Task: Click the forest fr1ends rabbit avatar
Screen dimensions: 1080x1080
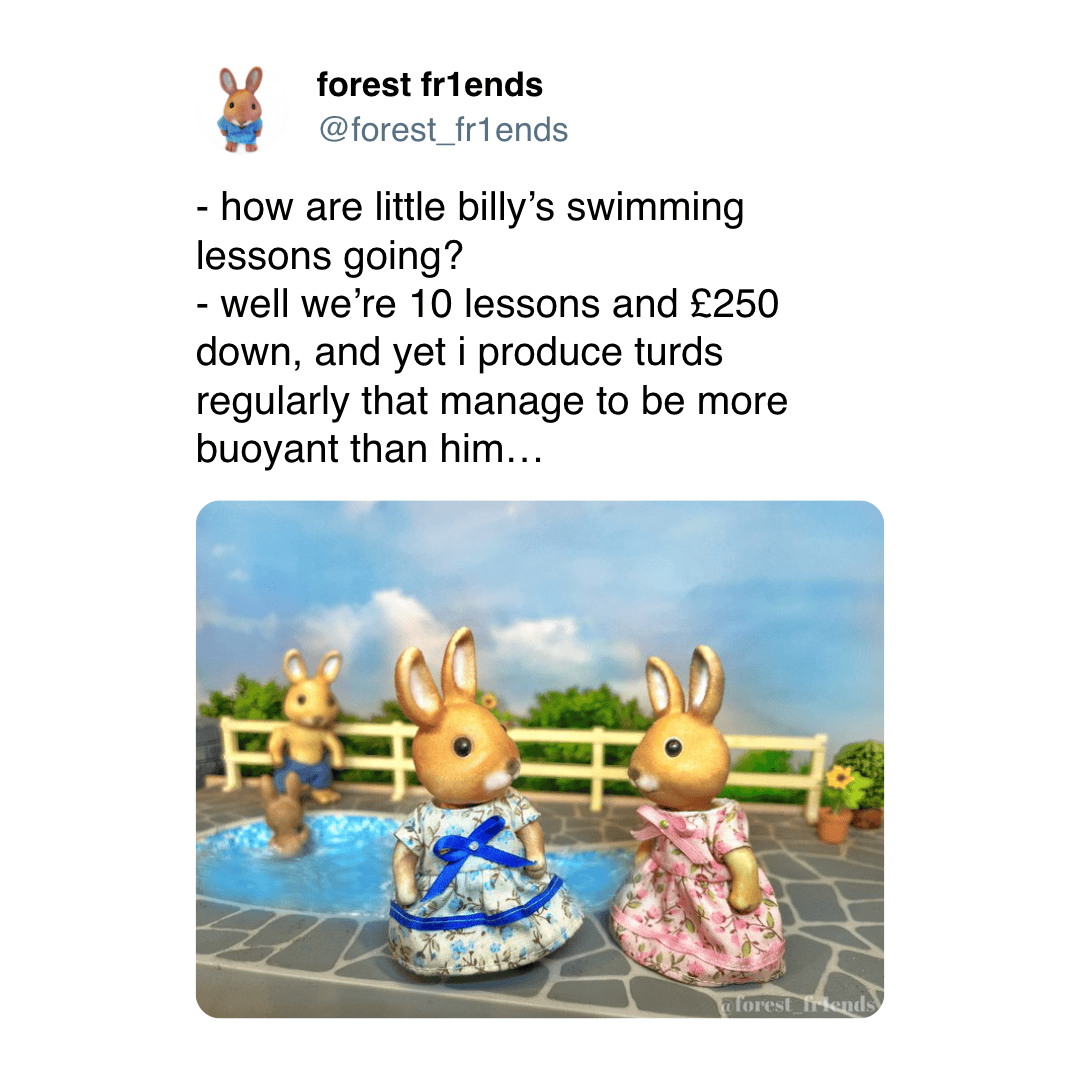Action: click(x=241, y=109)
